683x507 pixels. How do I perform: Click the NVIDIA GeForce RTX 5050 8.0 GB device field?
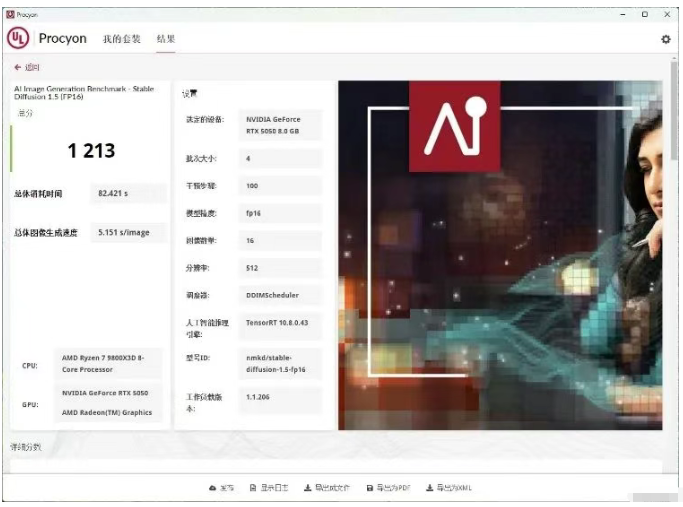tap(281, 125)
